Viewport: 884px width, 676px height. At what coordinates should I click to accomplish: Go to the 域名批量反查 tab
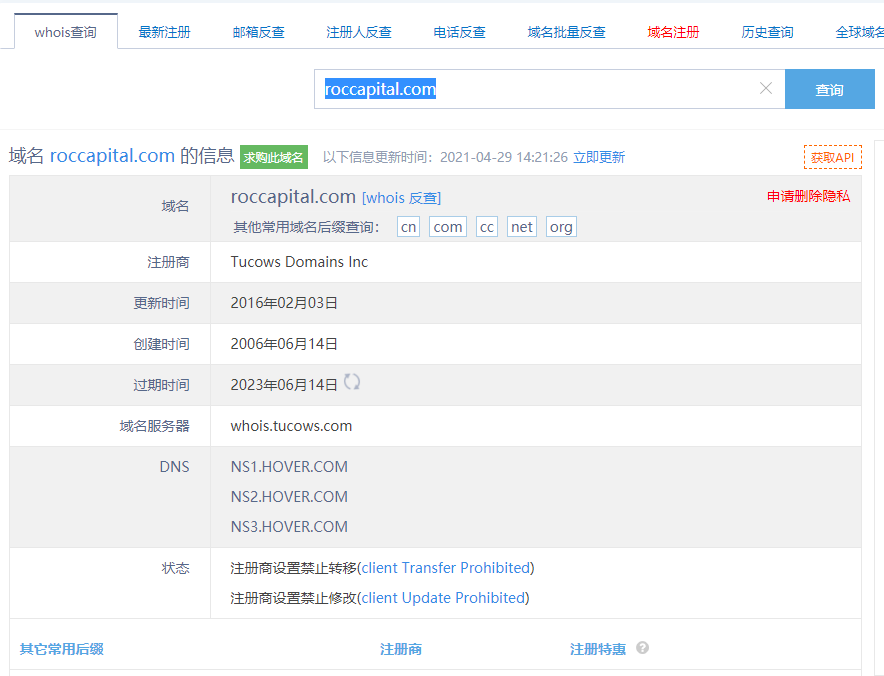[x=566, y=32]
